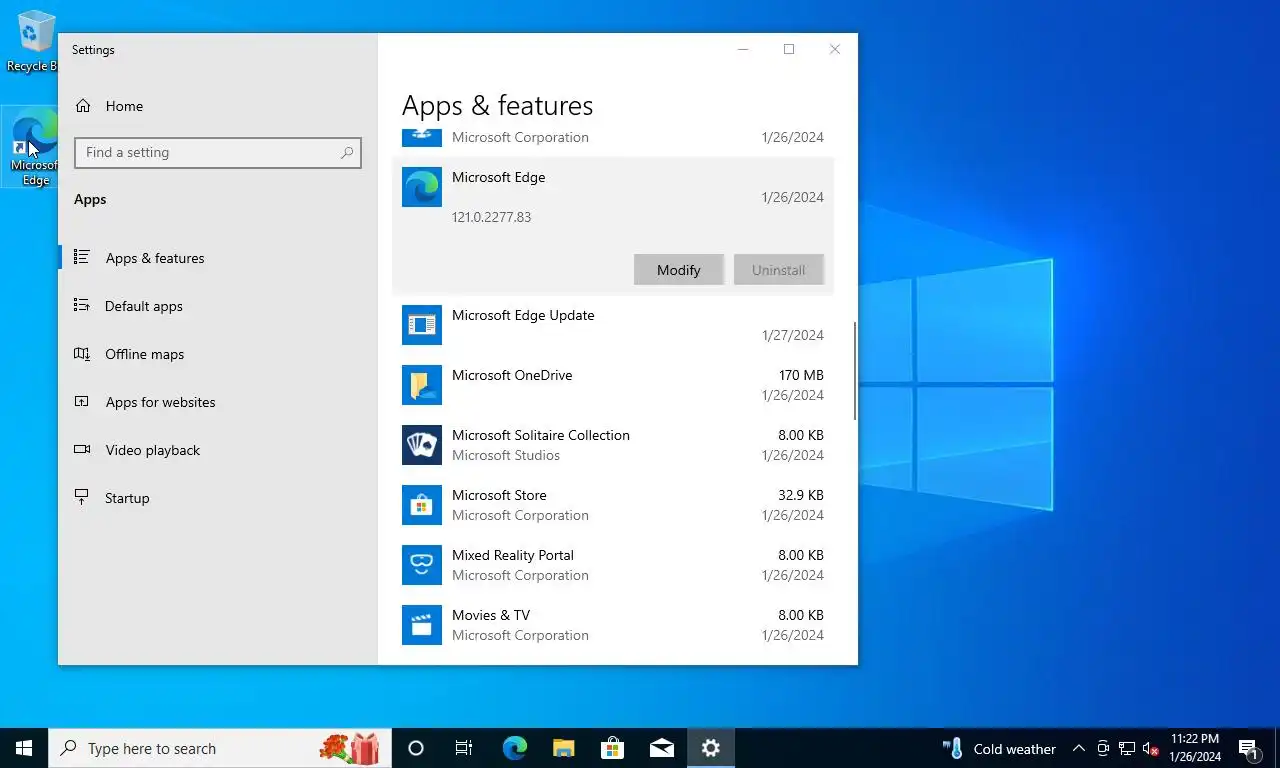Click the Microsoft Solitaire Collection icon
The height and width of the screenshot is (768, 1280).
[x=422, y=445]
